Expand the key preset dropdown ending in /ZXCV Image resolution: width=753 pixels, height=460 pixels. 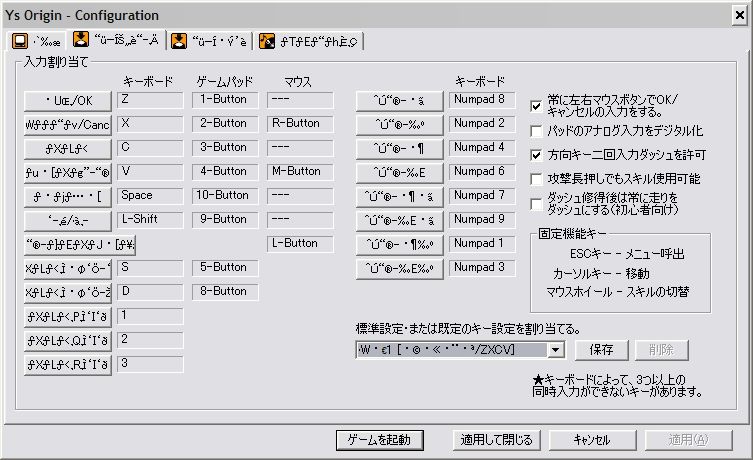[555, 350]
